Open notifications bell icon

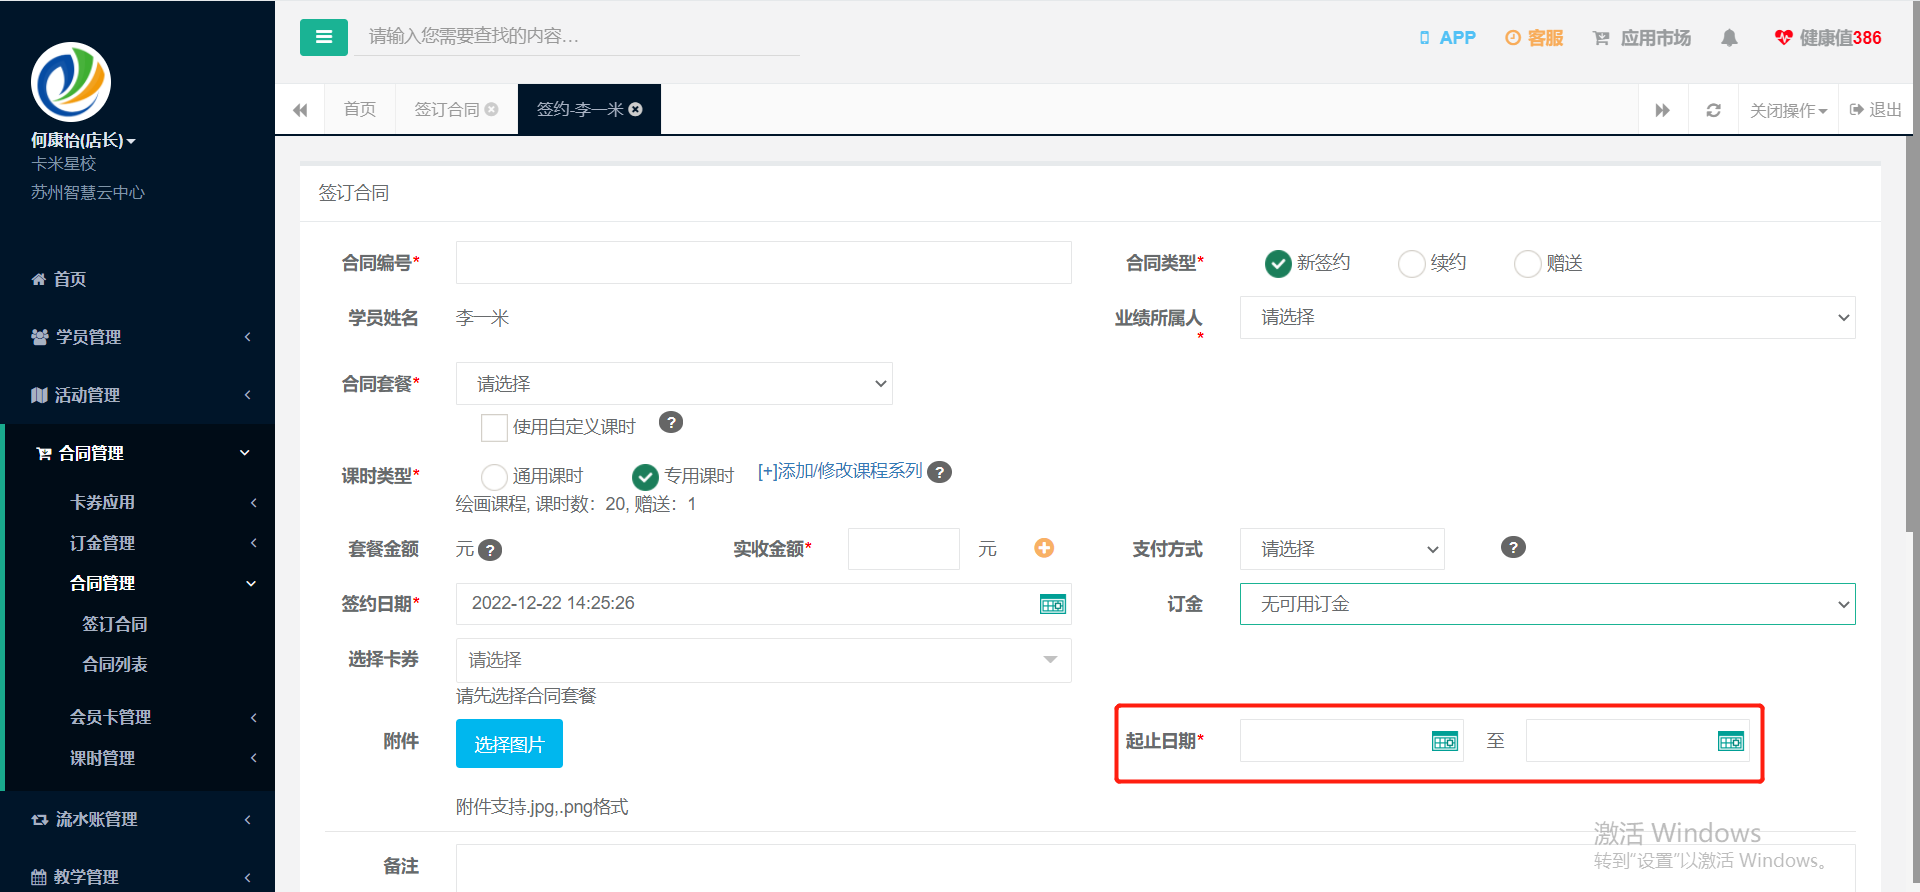(x=1729, y=38)
